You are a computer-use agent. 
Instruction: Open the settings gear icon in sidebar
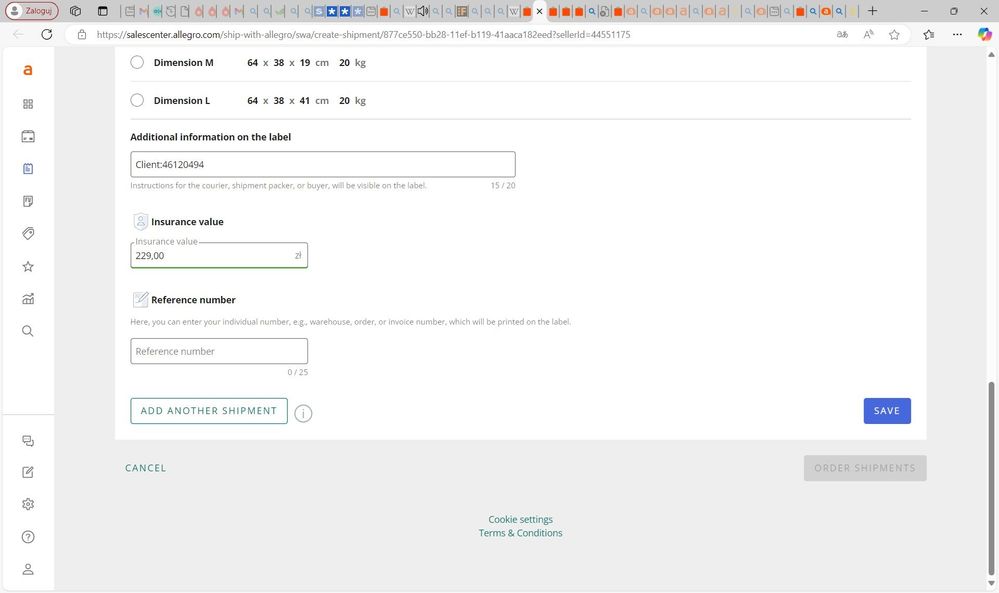pyautogui.click(x=28, y=504)
